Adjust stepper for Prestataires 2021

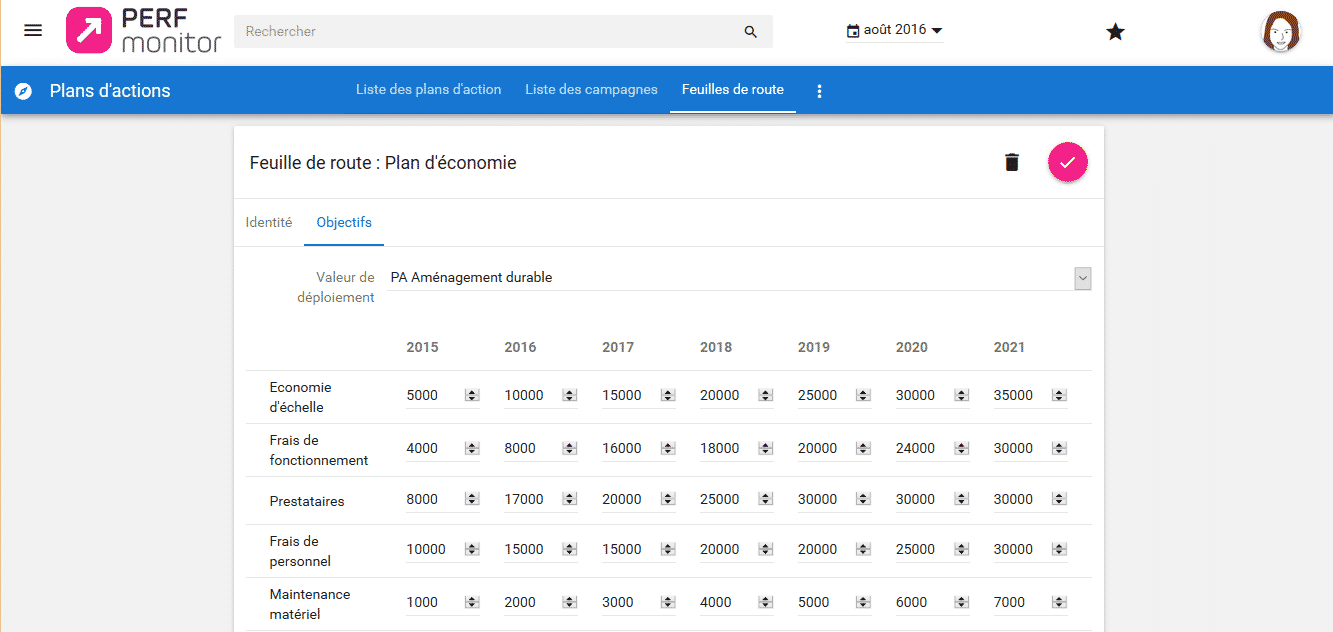[x=1060, y=500]
